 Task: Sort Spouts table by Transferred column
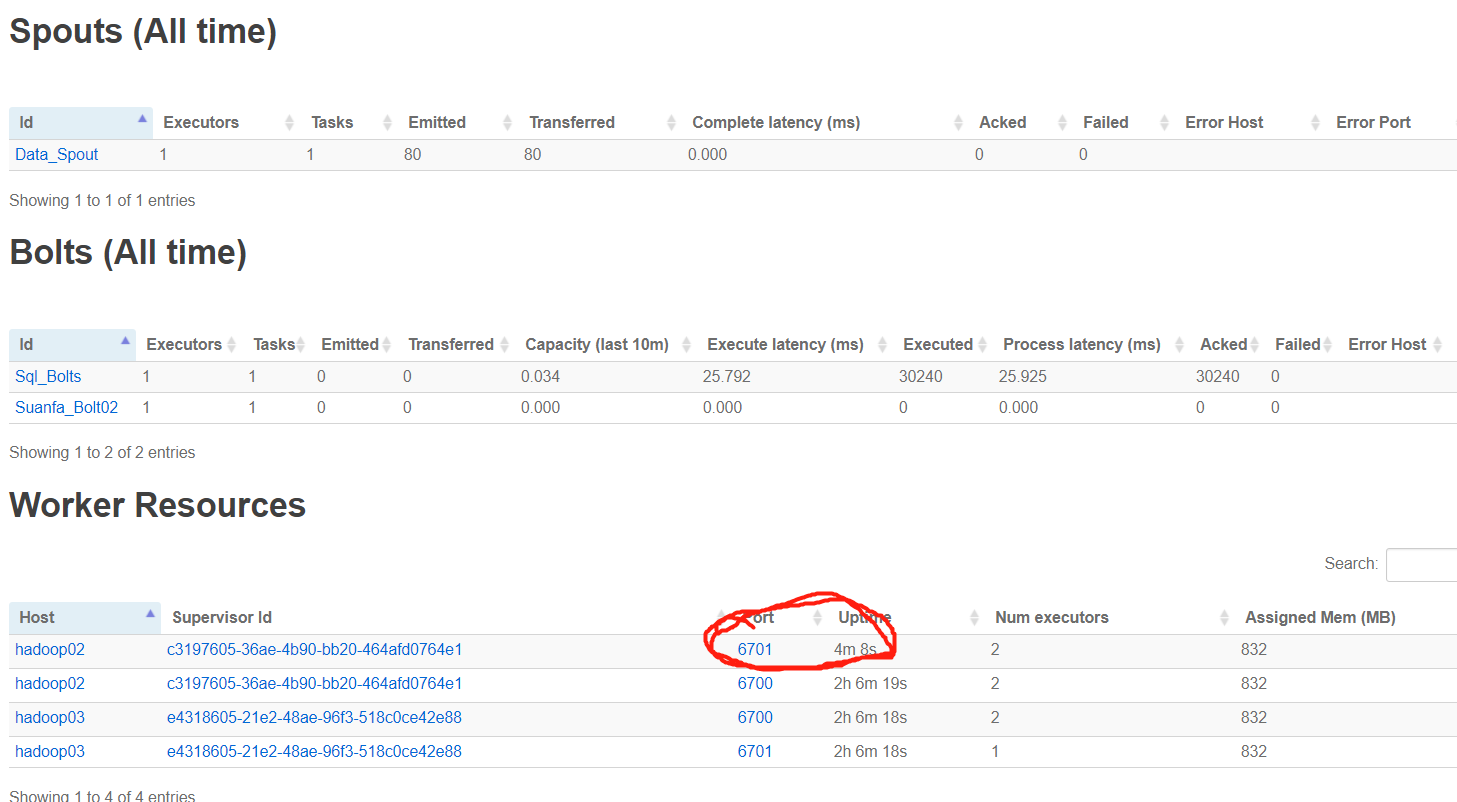600,122
